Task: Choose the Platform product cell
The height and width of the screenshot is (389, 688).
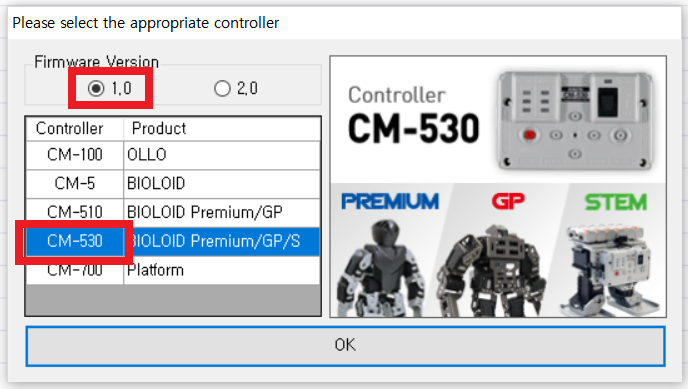Action: click(x=222, y=270)
